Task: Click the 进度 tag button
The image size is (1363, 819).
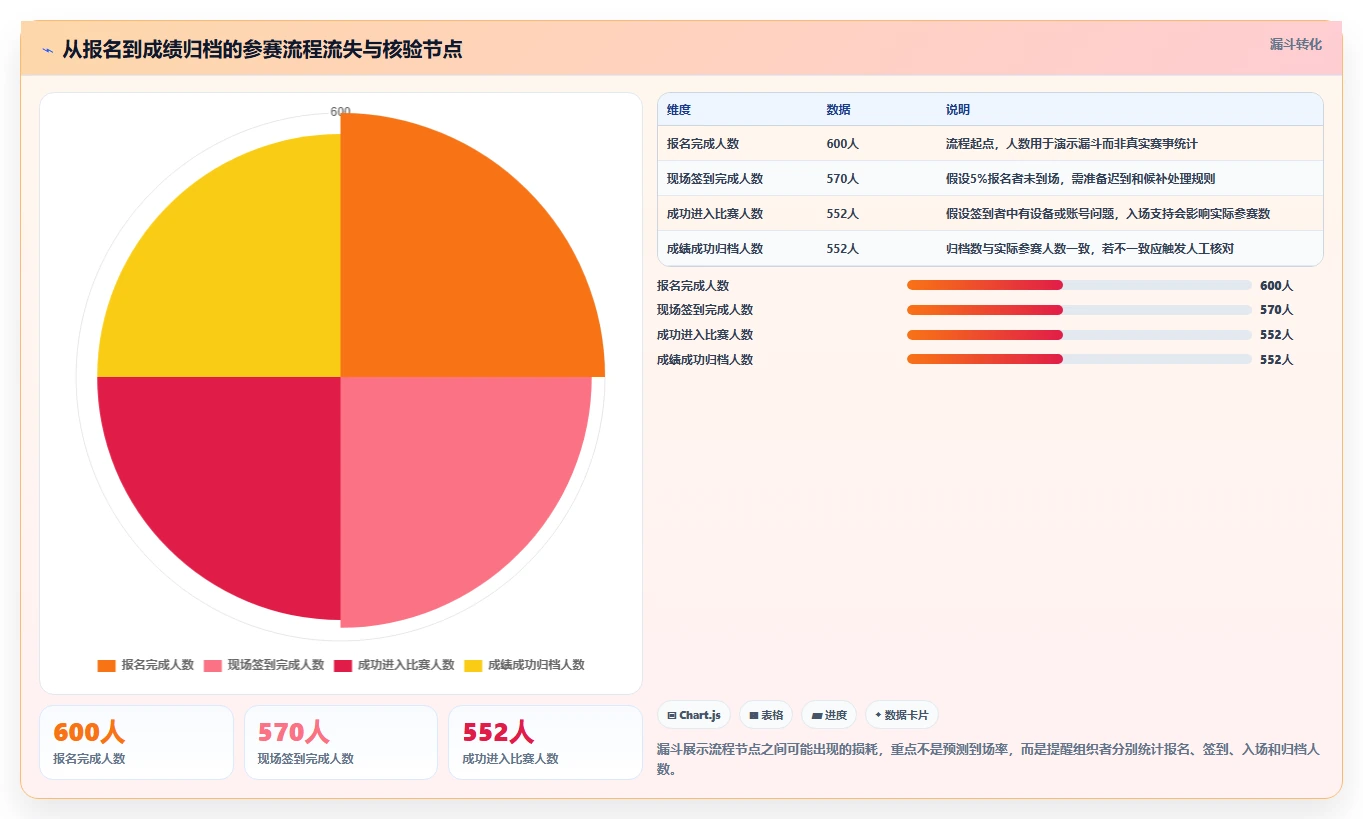Action: tap(829, 715)
